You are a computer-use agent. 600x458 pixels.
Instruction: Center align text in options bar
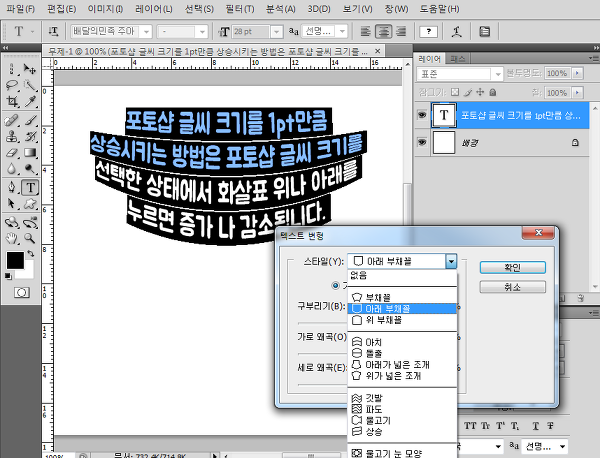tap(383, 32)
